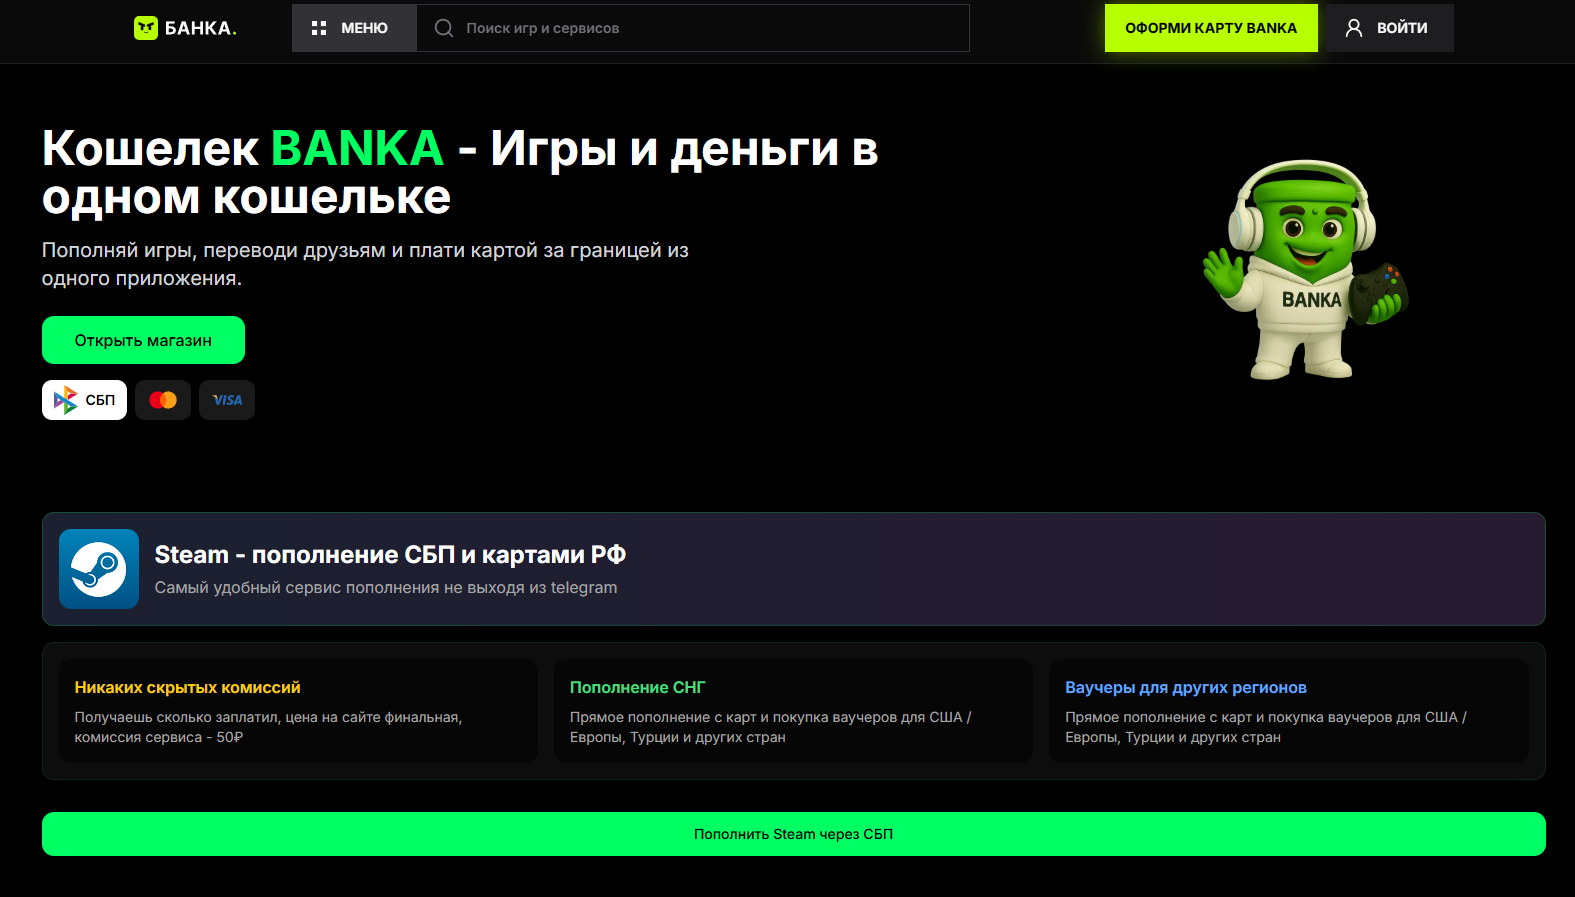Screen dimensions: 1575x897
Task: Select the СБП payment badge
Action: (x=84, y=400)
